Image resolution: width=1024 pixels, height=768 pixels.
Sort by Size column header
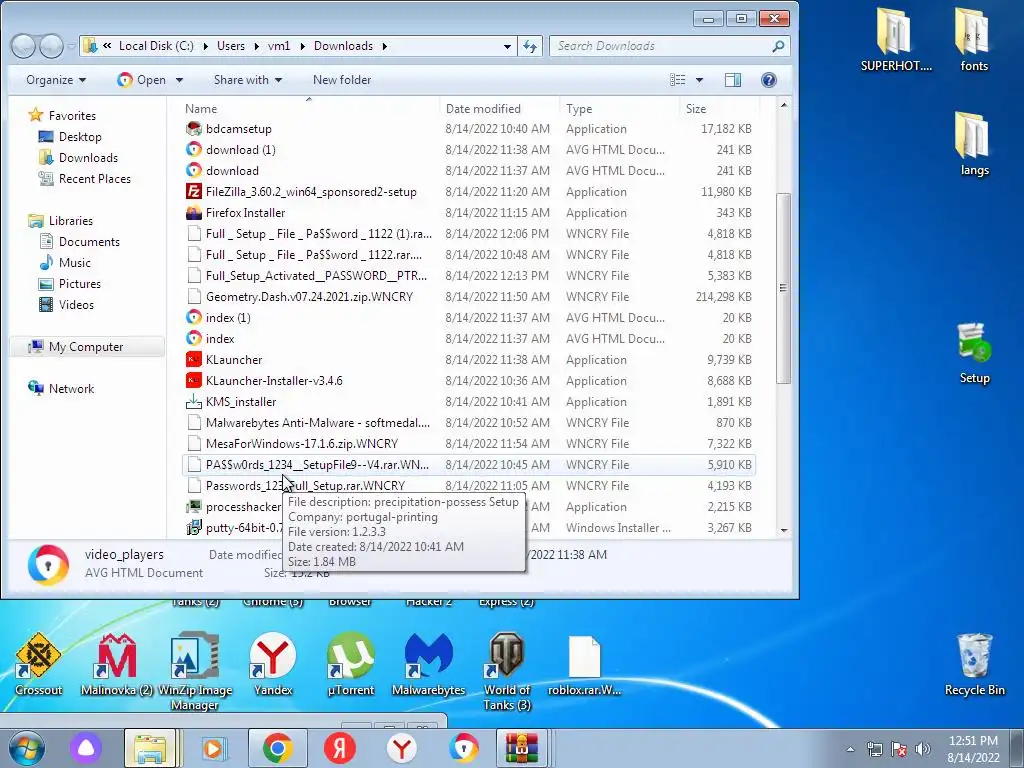719,108
